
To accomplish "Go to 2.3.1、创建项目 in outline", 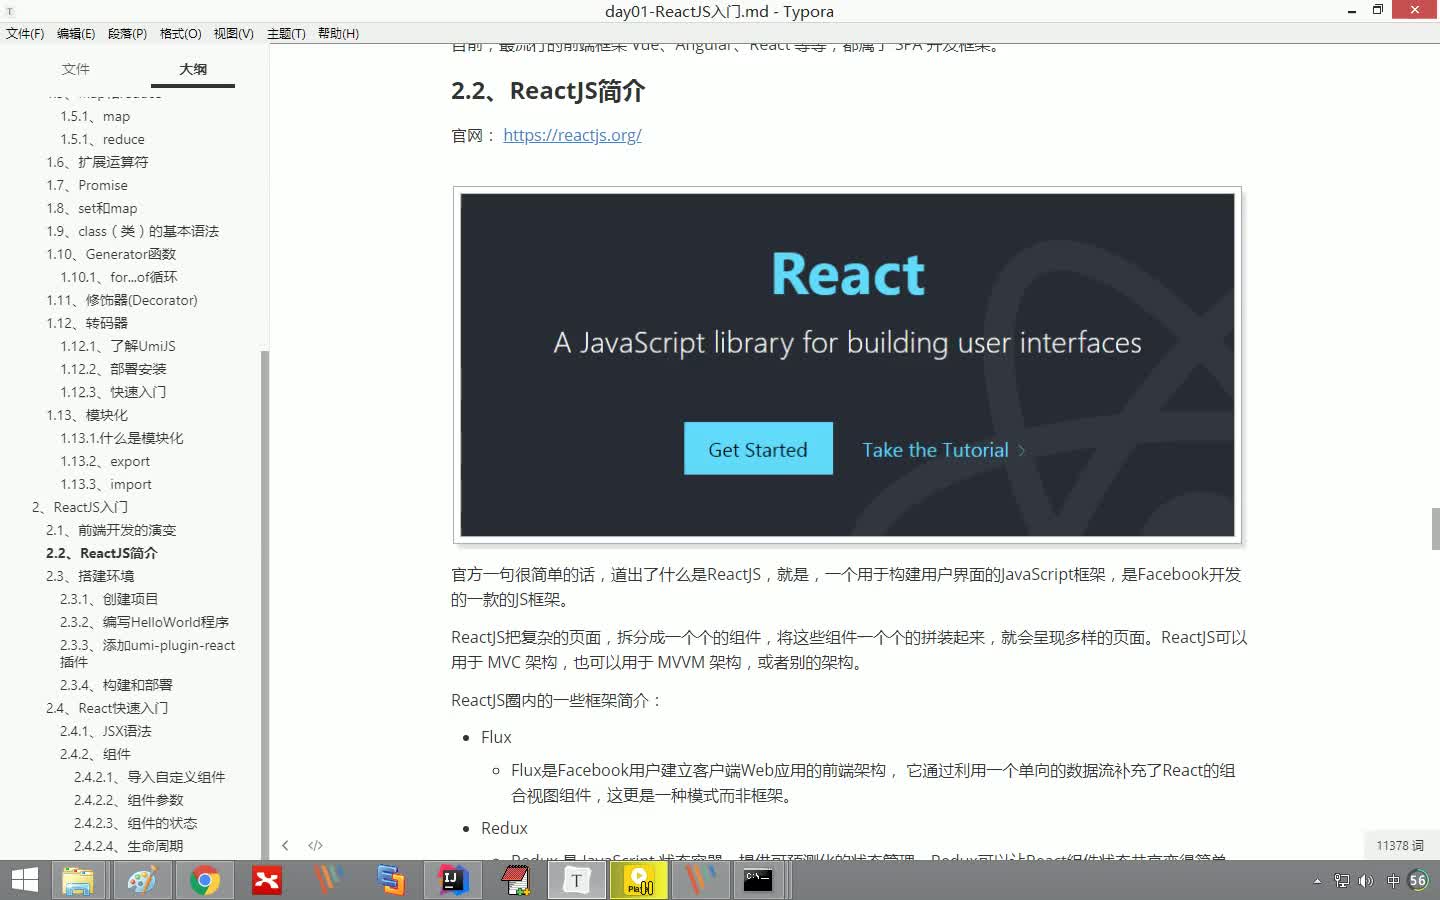I will pos(109,599).
